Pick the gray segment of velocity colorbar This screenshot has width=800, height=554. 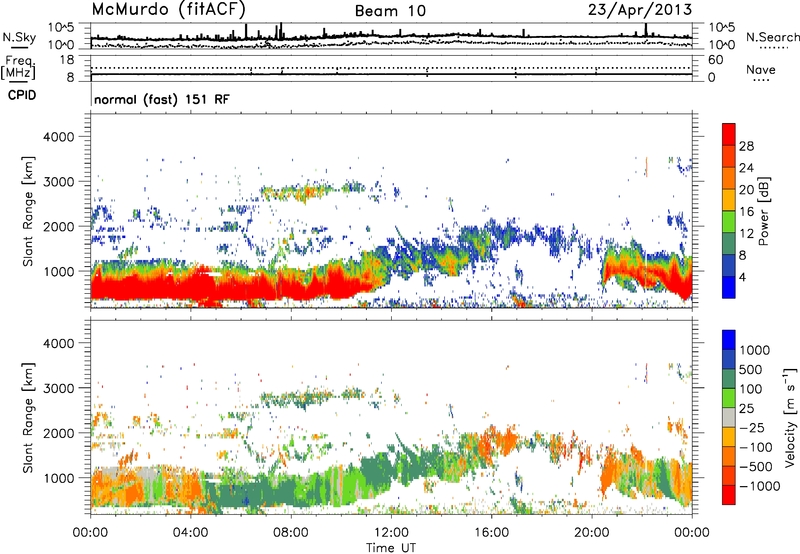tap(729, 417)
